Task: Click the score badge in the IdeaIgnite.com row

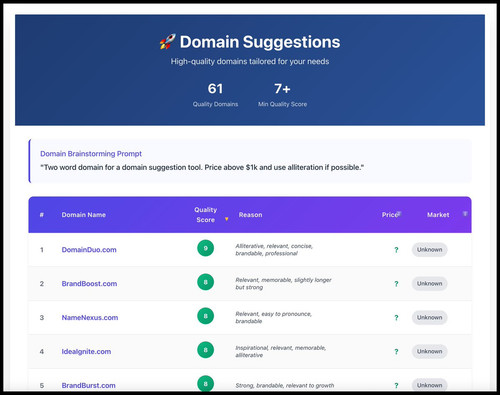Action: point(205,350)
